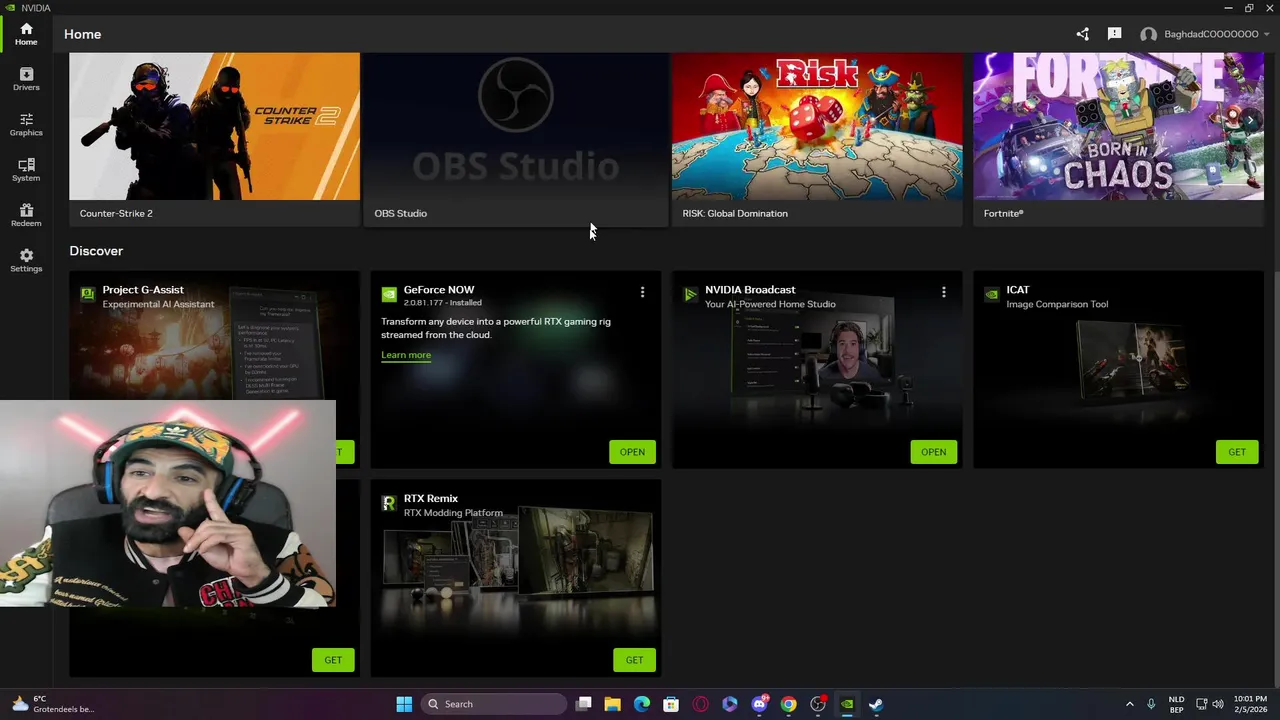
Task: Select the OBS Studio thumbnail
Action: [515, 127]
